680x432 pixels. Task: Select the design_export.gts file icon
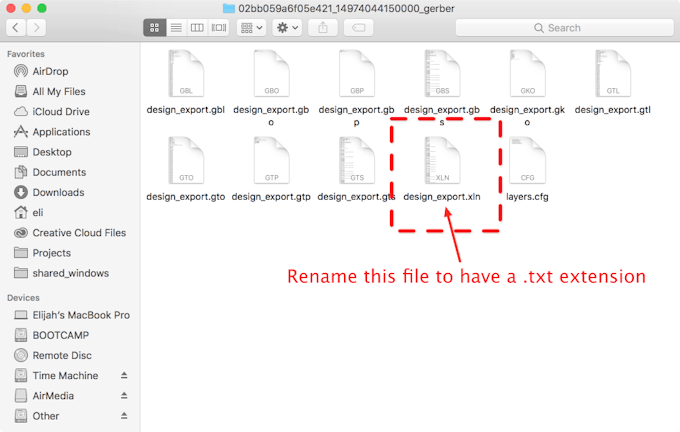356,160
